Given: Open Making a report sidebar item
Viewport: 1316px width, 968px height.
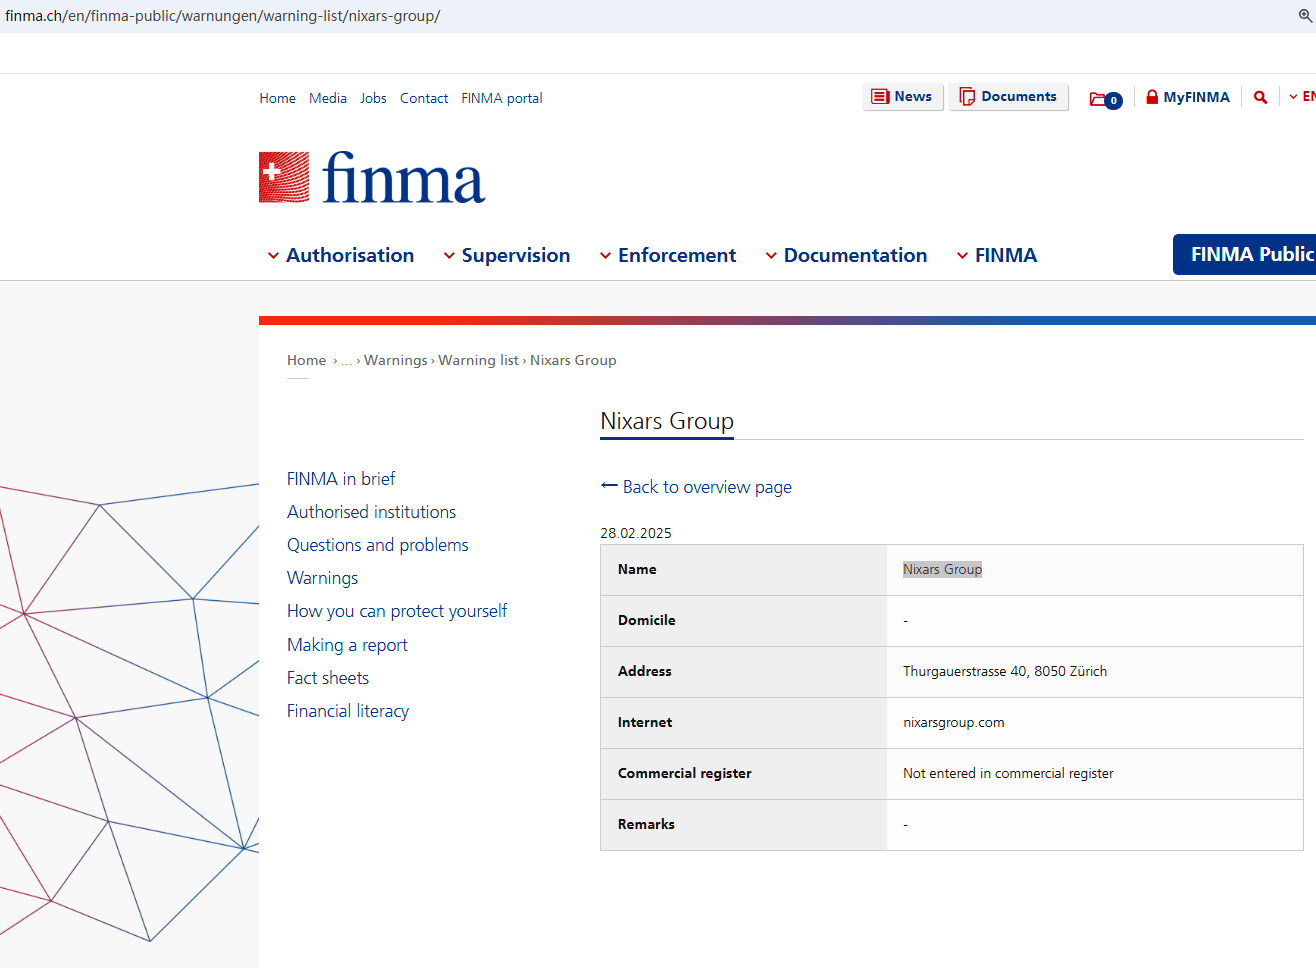Looking at the screenshot, I should pos(347,645).
